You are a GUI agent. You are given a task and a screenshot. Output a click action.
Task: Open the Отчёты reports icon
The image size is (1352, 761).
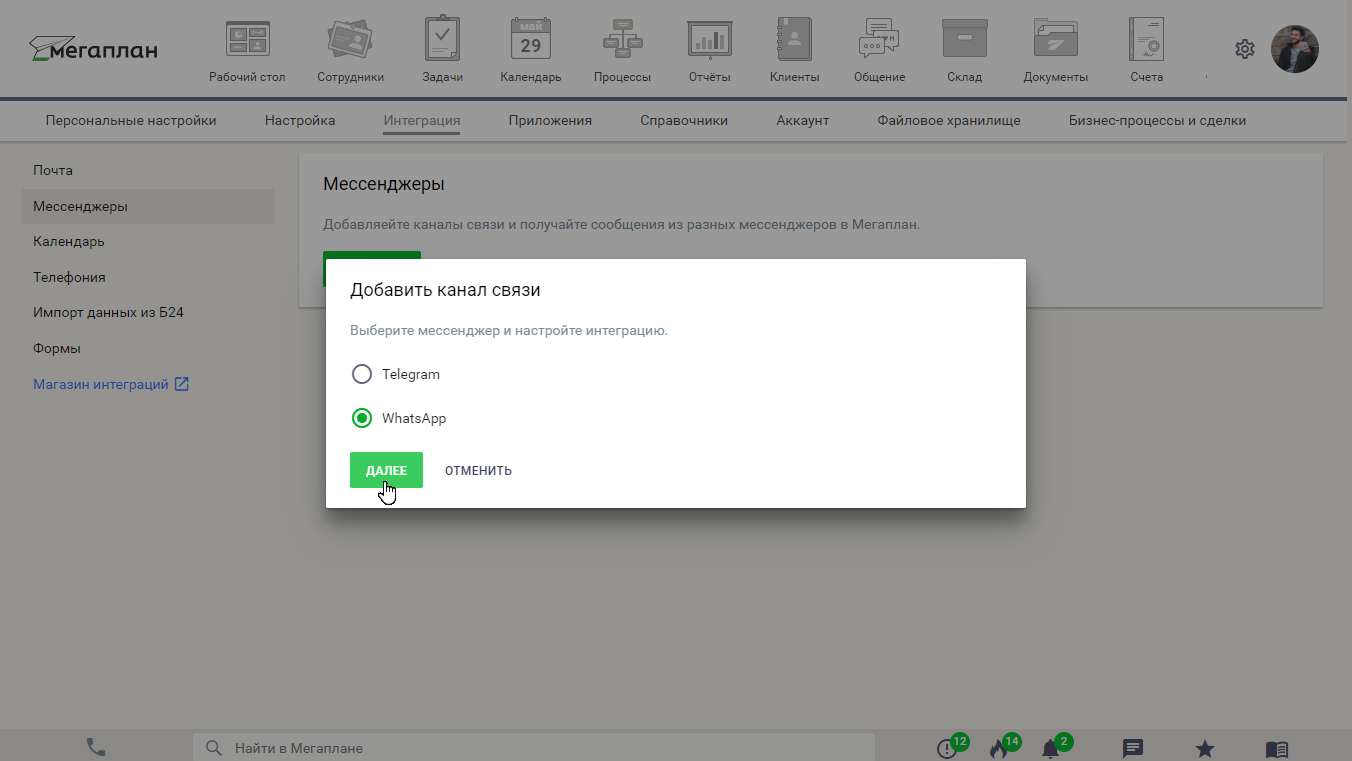(x=709, y=40)
